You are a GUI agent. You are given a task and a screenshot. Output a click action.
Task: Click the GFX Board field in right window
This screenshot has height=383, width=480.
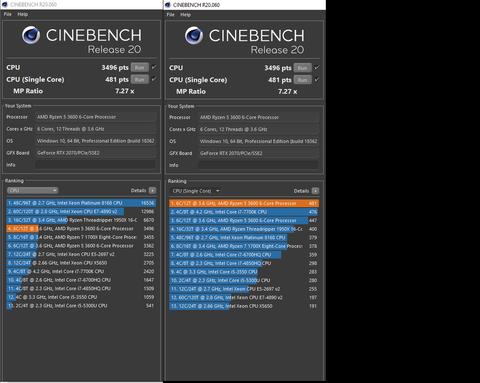pos(258,153)
